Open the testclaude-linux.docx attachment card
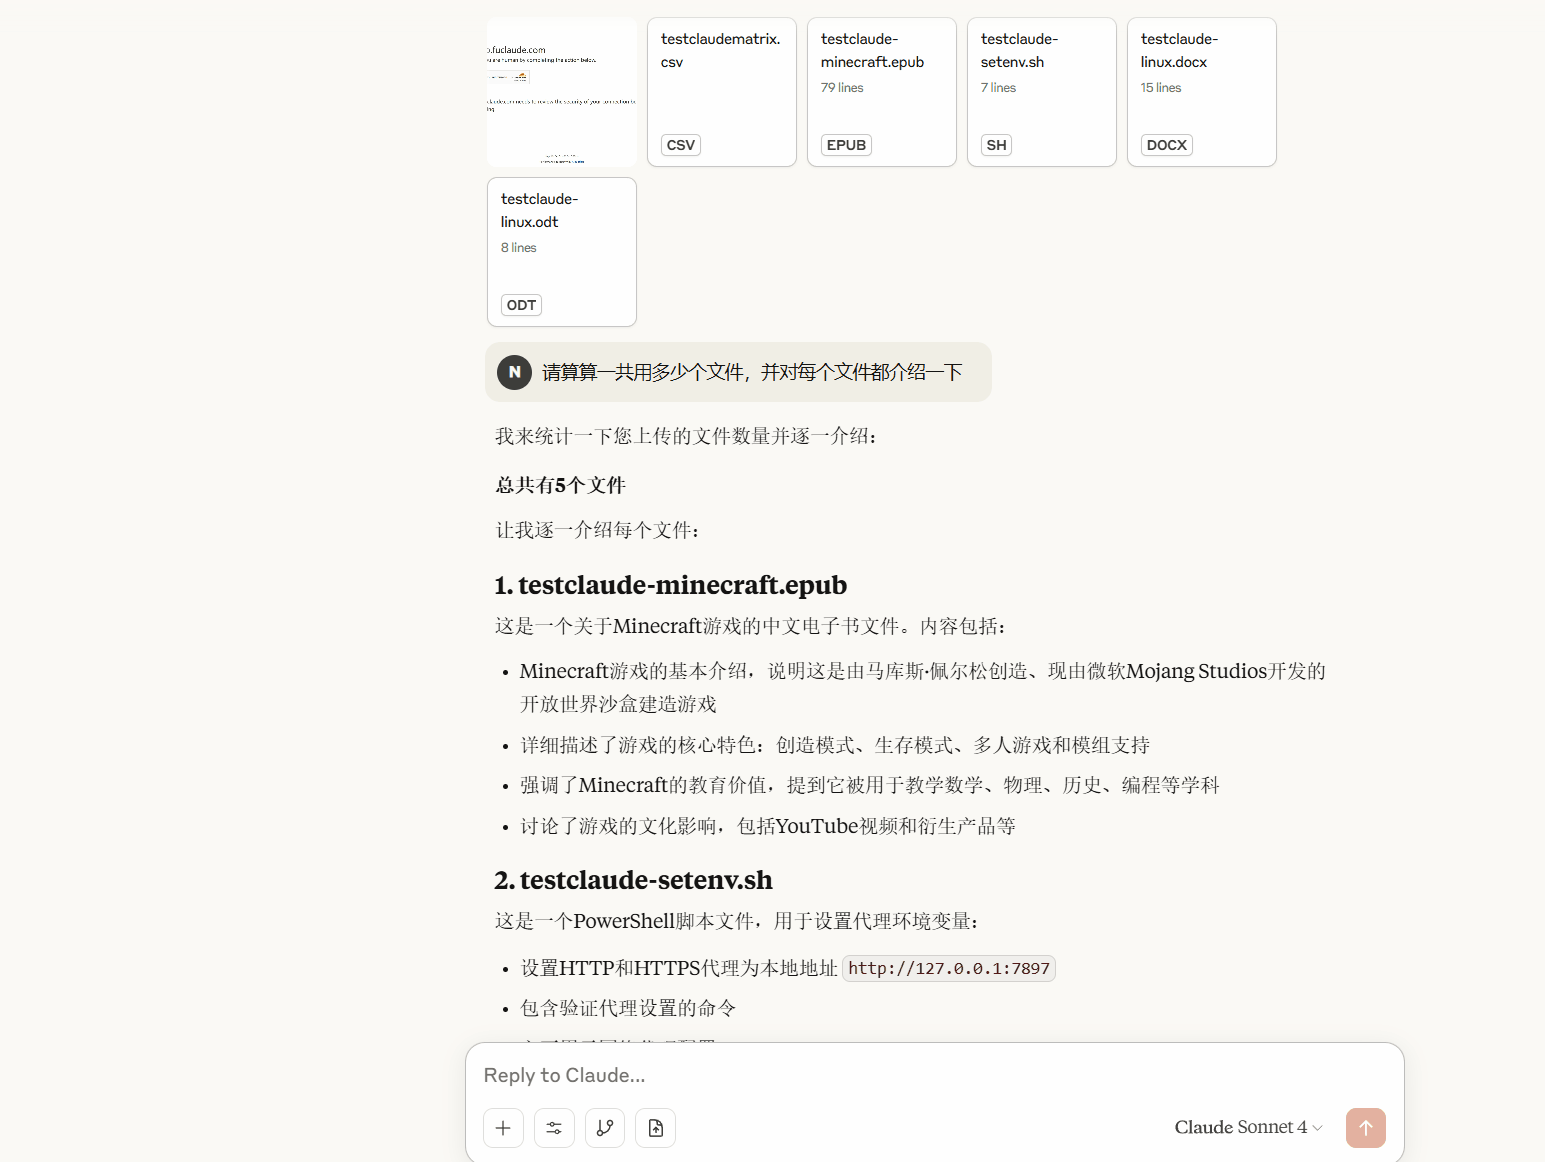This screenshot has width=1545, height=1162. coord(1202,92)
